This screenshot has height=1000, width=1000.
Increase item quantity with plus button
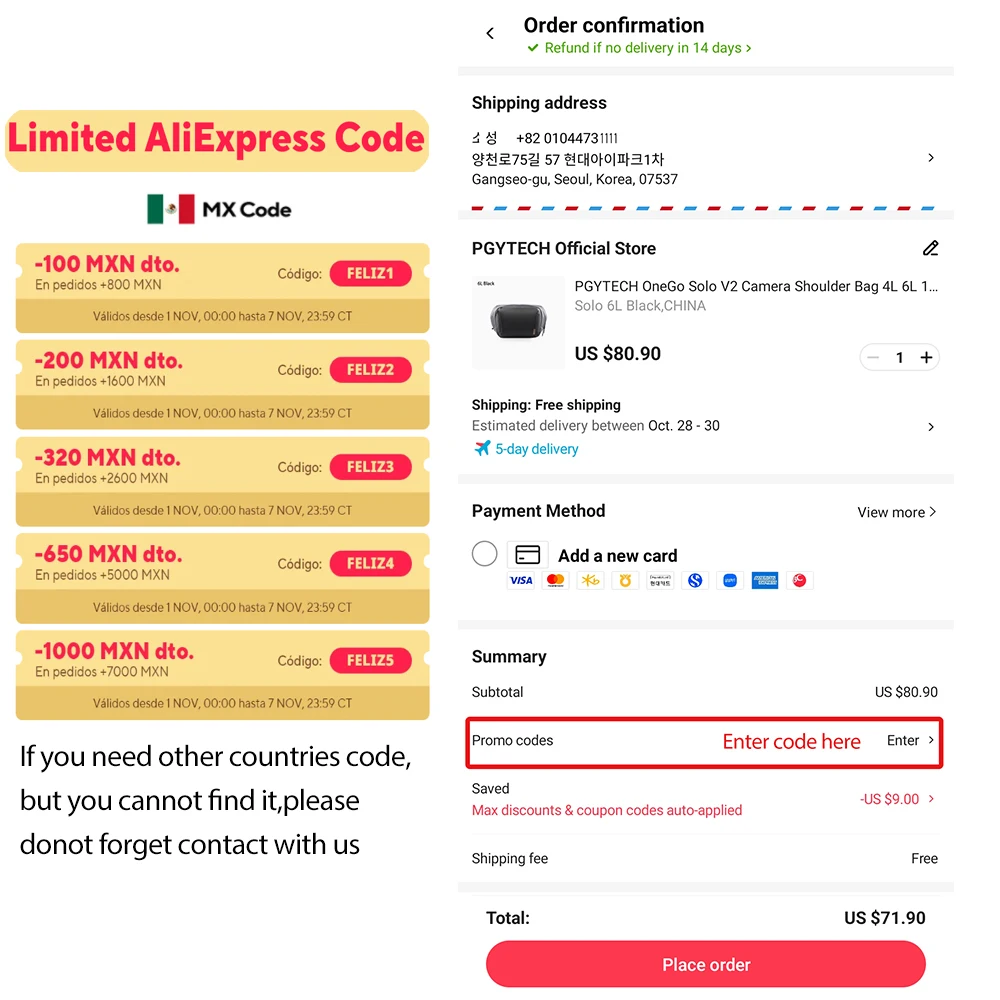[927, 357]
